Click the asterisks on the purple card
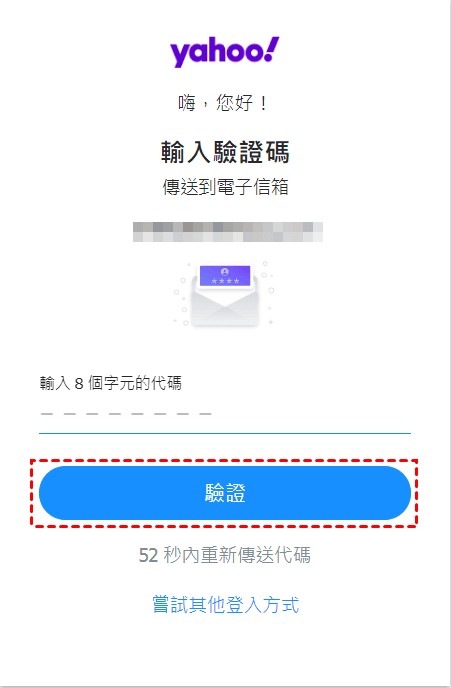This screenshot has width=451, height=688. pyautogui.click(x=225, y=281)
